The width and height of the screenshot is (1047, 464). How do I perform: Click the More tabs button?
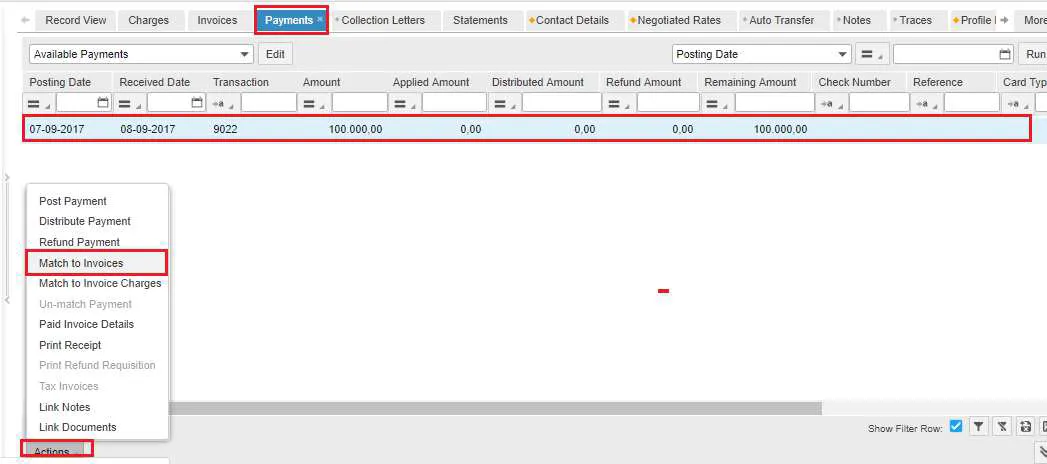[x=1031, y=20]
